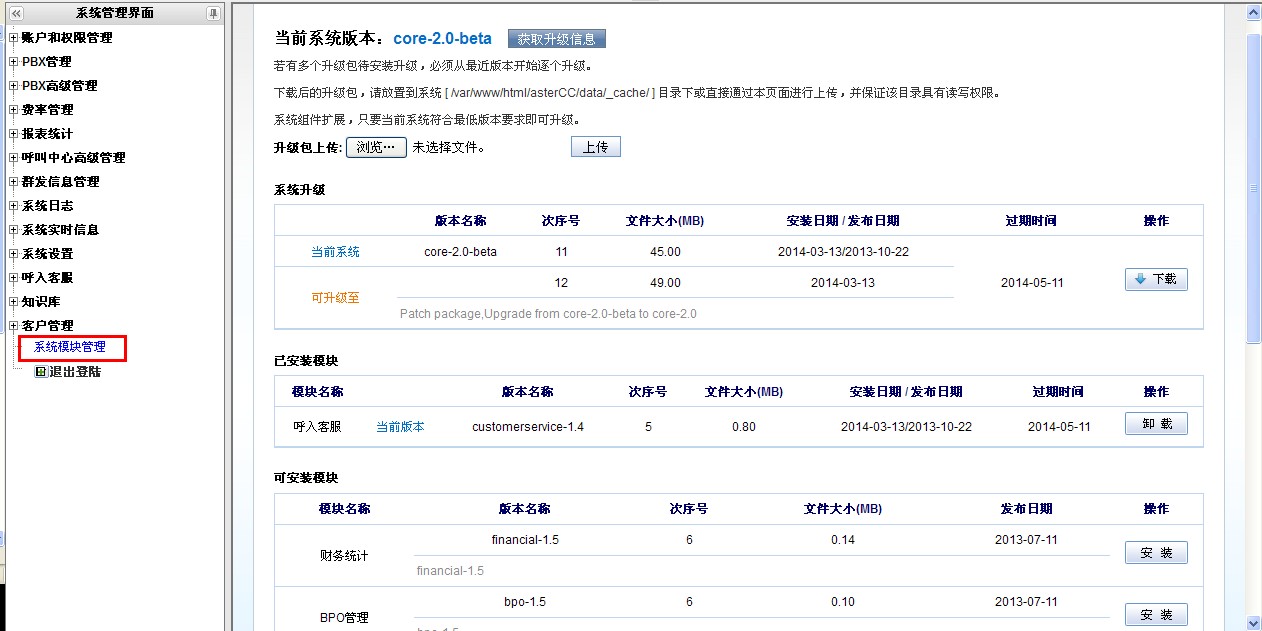Expand the 呼叫中心高级管理 plus icon
Viewport: 1262px width, 631px height.
coord(13,158)
